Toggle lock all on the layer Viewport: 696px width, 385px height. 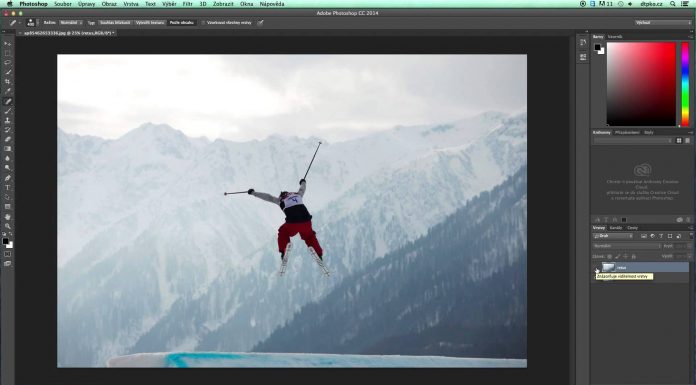[x=633, y=257]
